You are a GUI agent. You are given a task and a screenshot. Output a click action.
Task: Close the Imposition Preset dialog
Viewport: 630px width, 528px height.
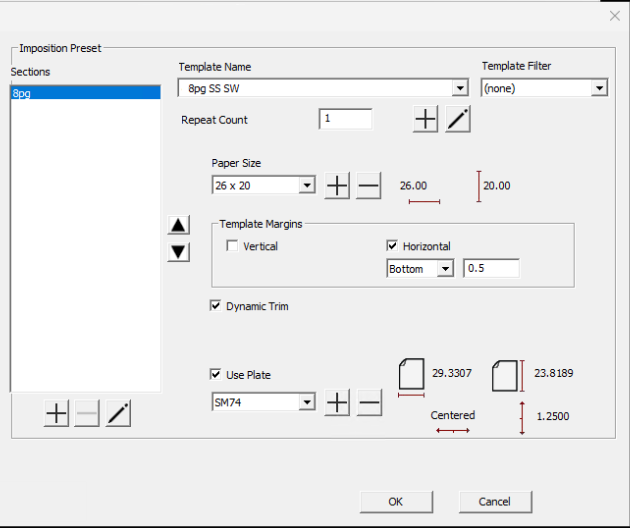coord(614,16)
